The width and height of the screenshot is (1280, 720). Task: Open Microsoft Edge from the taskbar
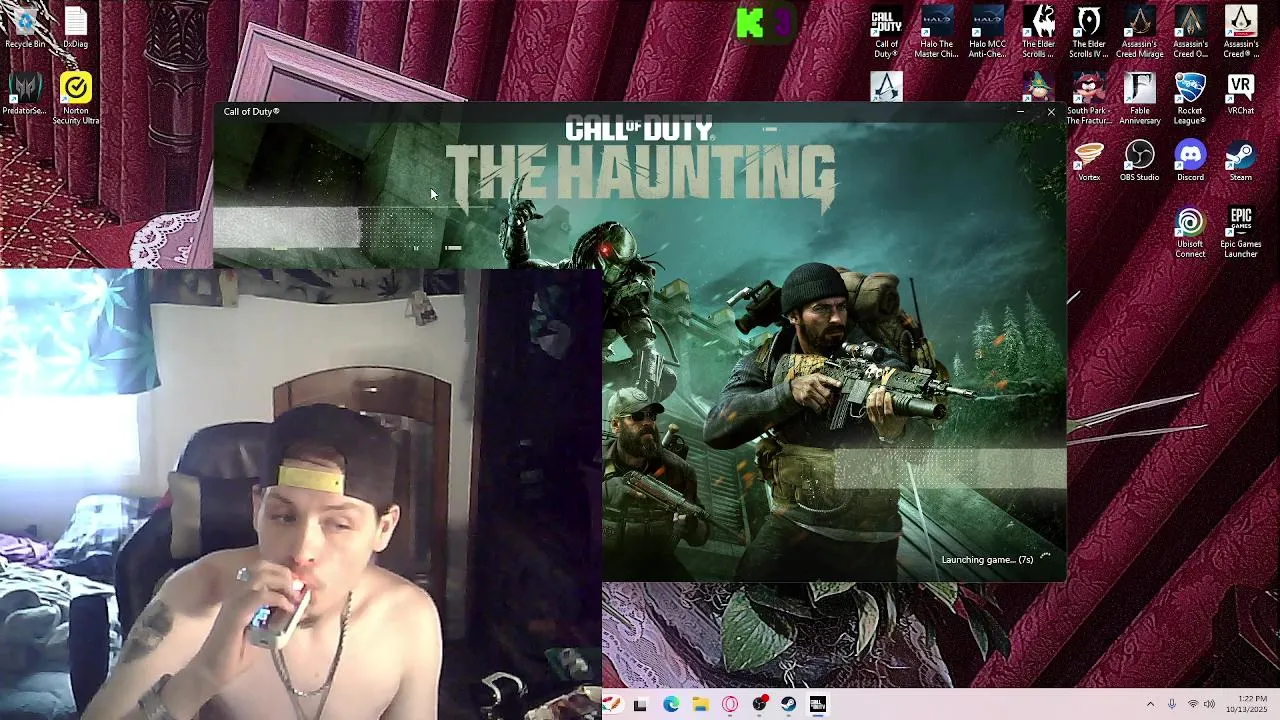pyautogui.click(x=671, y=704)
